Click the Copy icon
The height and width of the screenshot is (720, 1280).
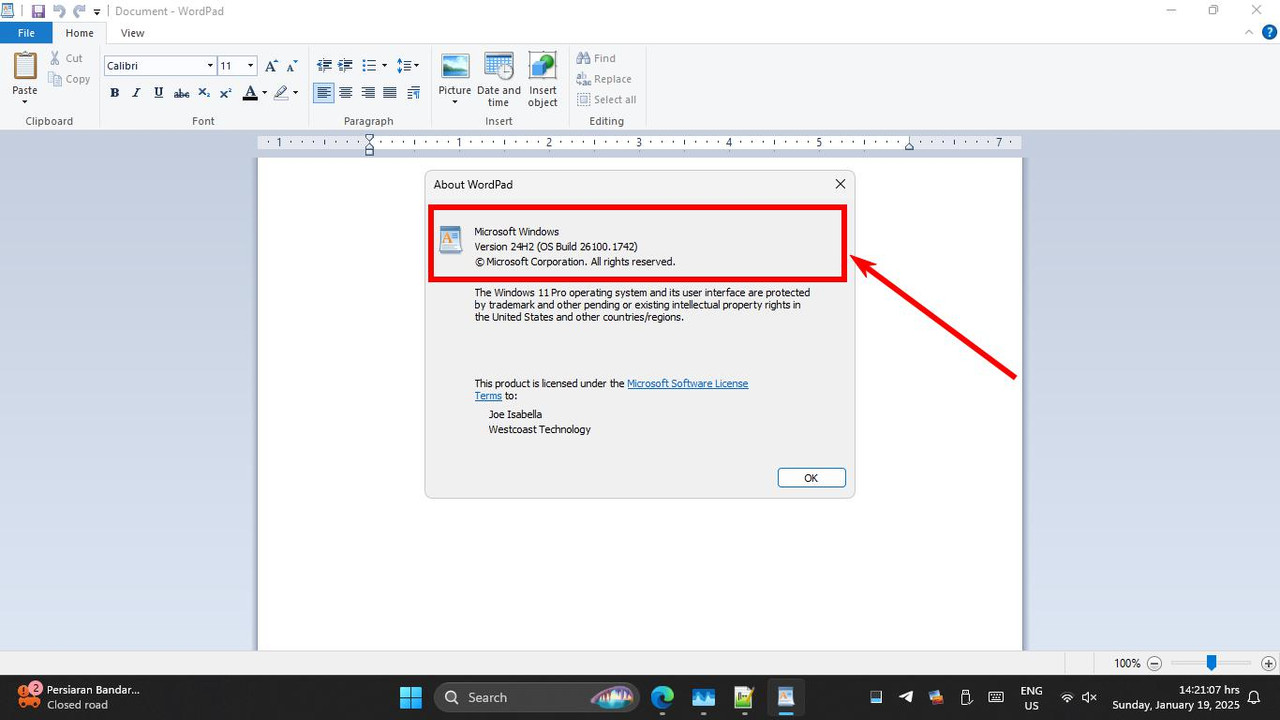pyautogui.click(x=56, y=79)
